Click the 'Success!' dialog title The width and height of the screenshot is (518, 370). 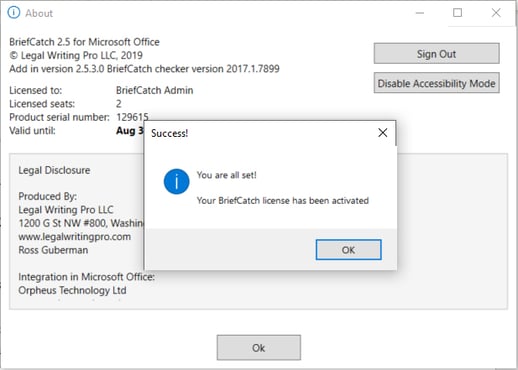[x=169, y=133]
